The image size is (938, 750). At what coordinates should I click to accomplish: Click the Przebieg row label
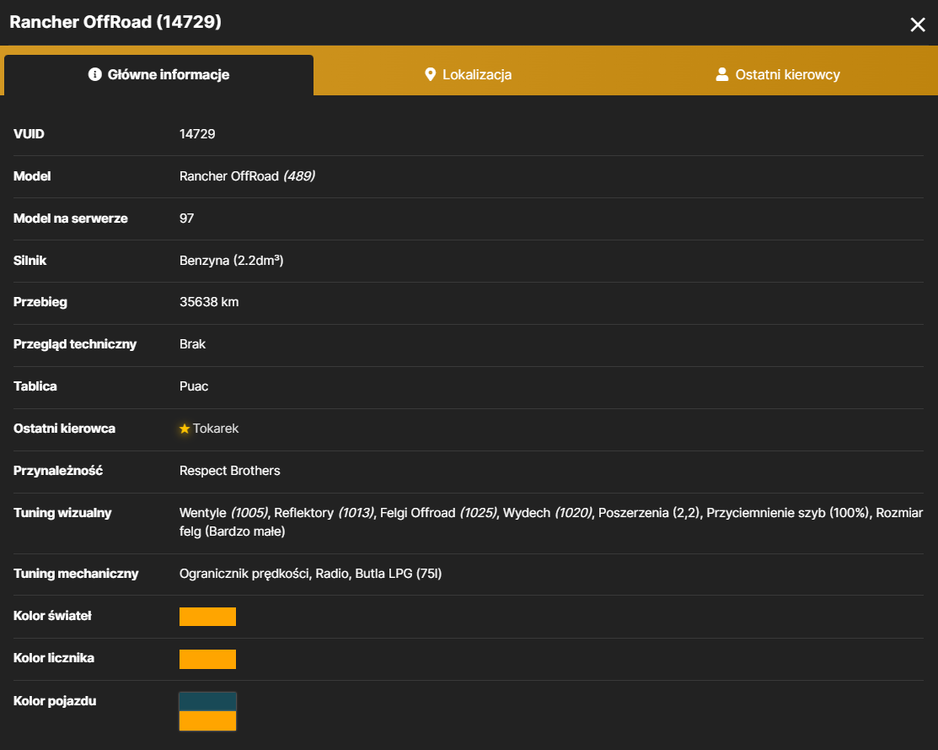(40, 302)
